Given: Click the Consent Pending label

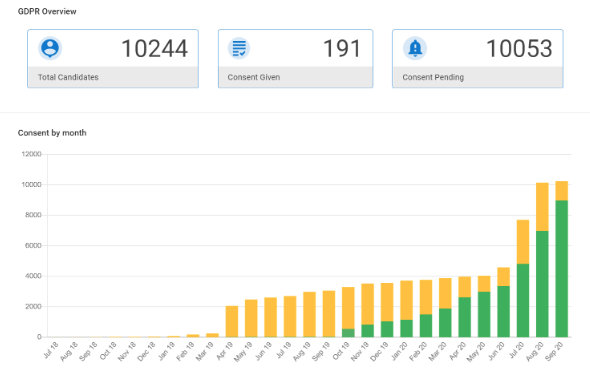Looking at the screenshot, I should [x=433, y=77].
